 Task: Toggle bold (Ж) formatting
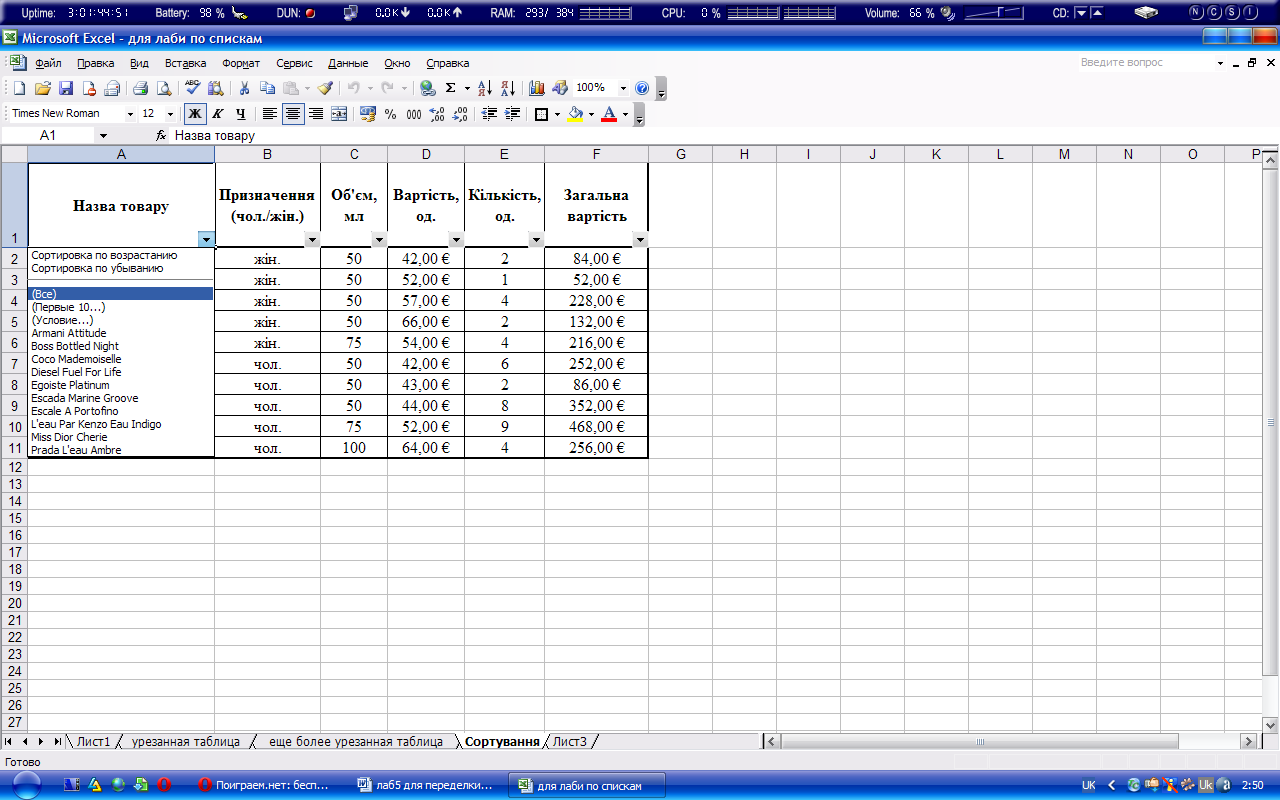click(195, 114)
